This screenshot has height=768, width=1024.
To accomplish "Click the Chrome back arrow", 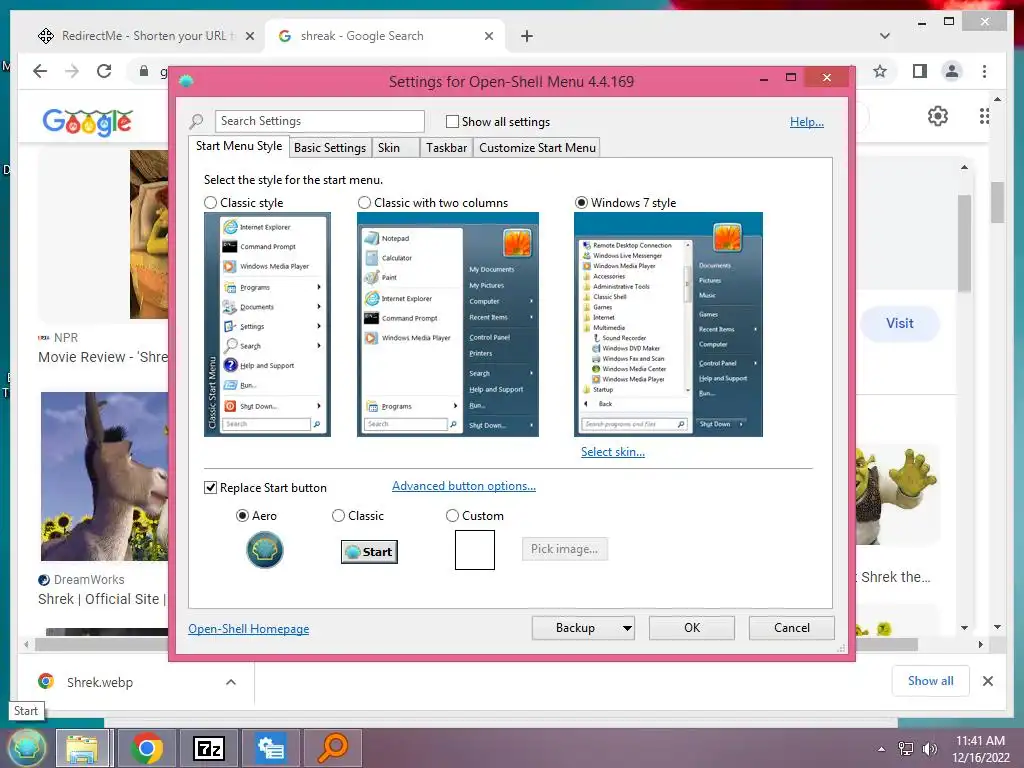I will coord(40,71).
